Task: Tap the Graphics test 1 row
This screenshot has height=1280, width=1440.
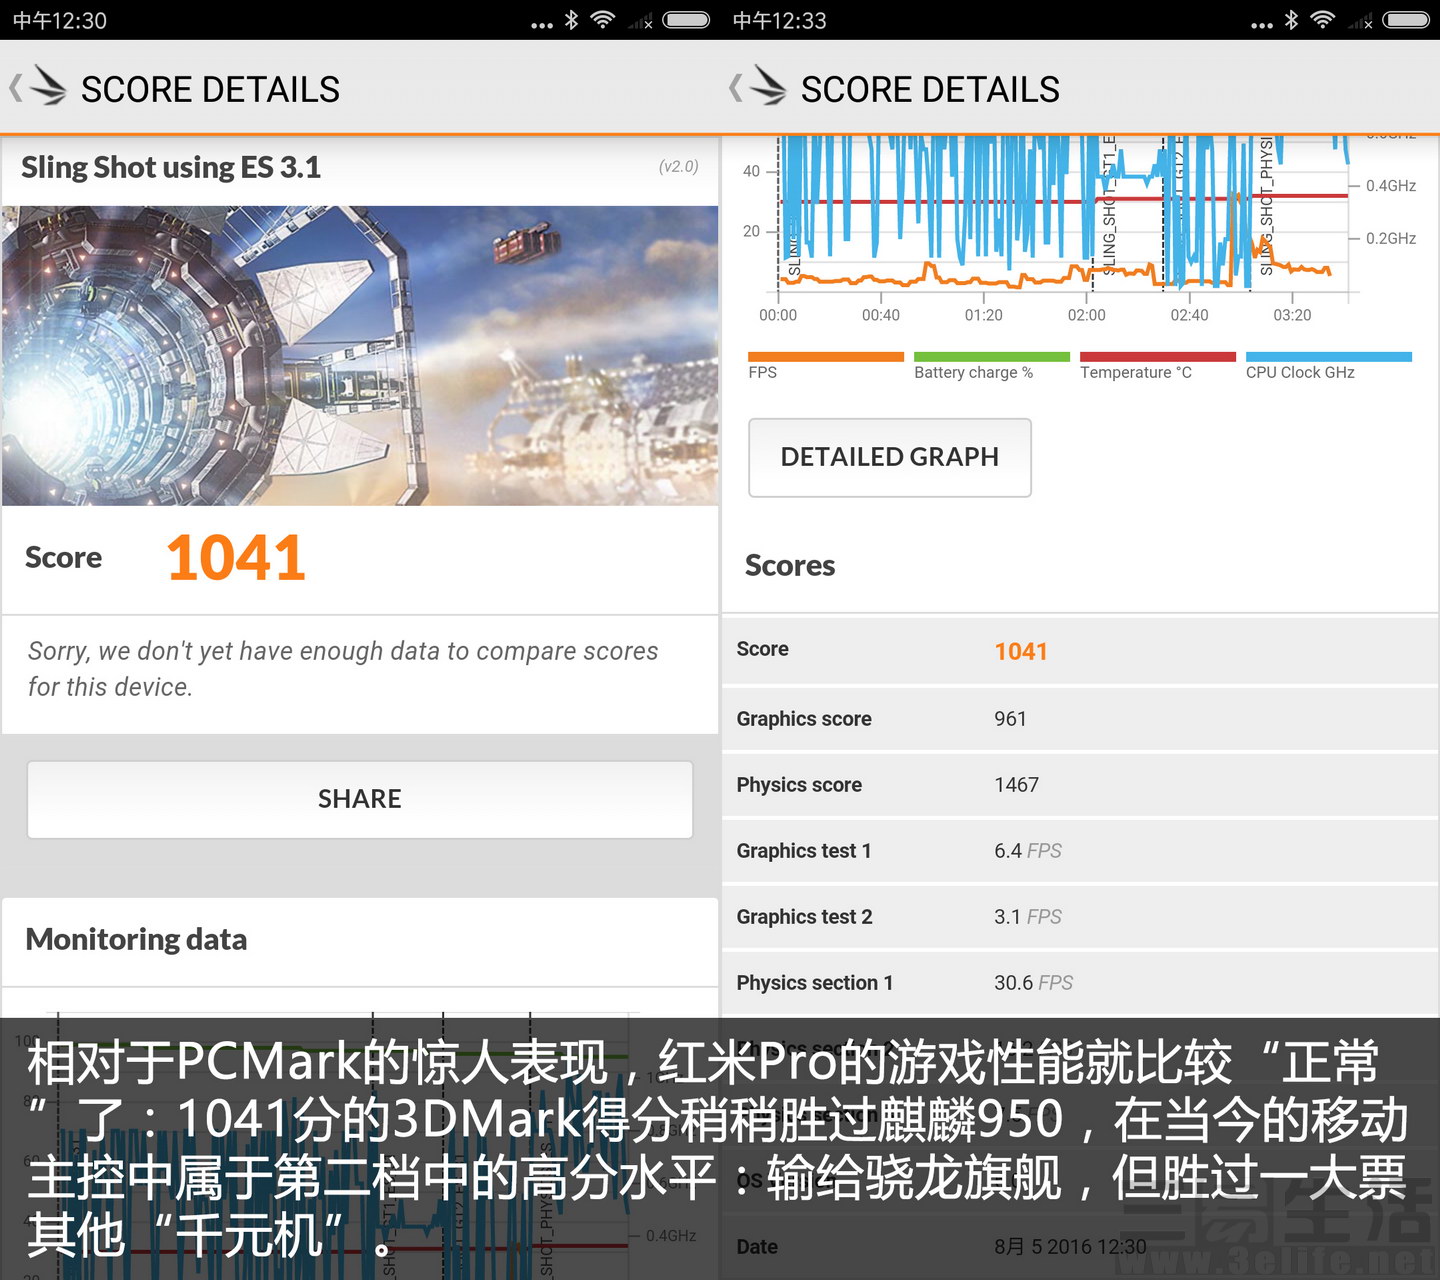Action: coord(1080,851)
